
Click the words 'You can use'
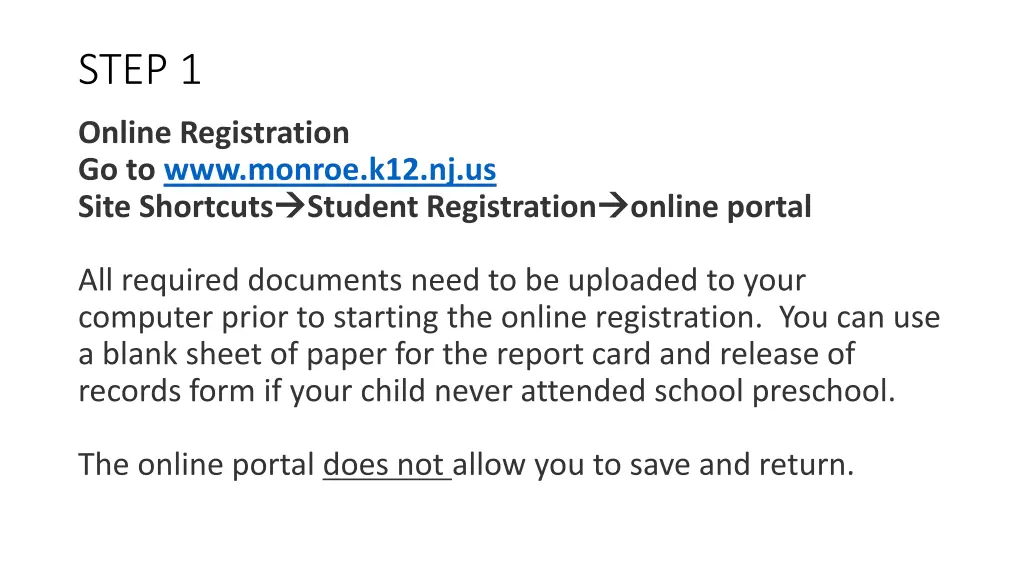(859, 317)
